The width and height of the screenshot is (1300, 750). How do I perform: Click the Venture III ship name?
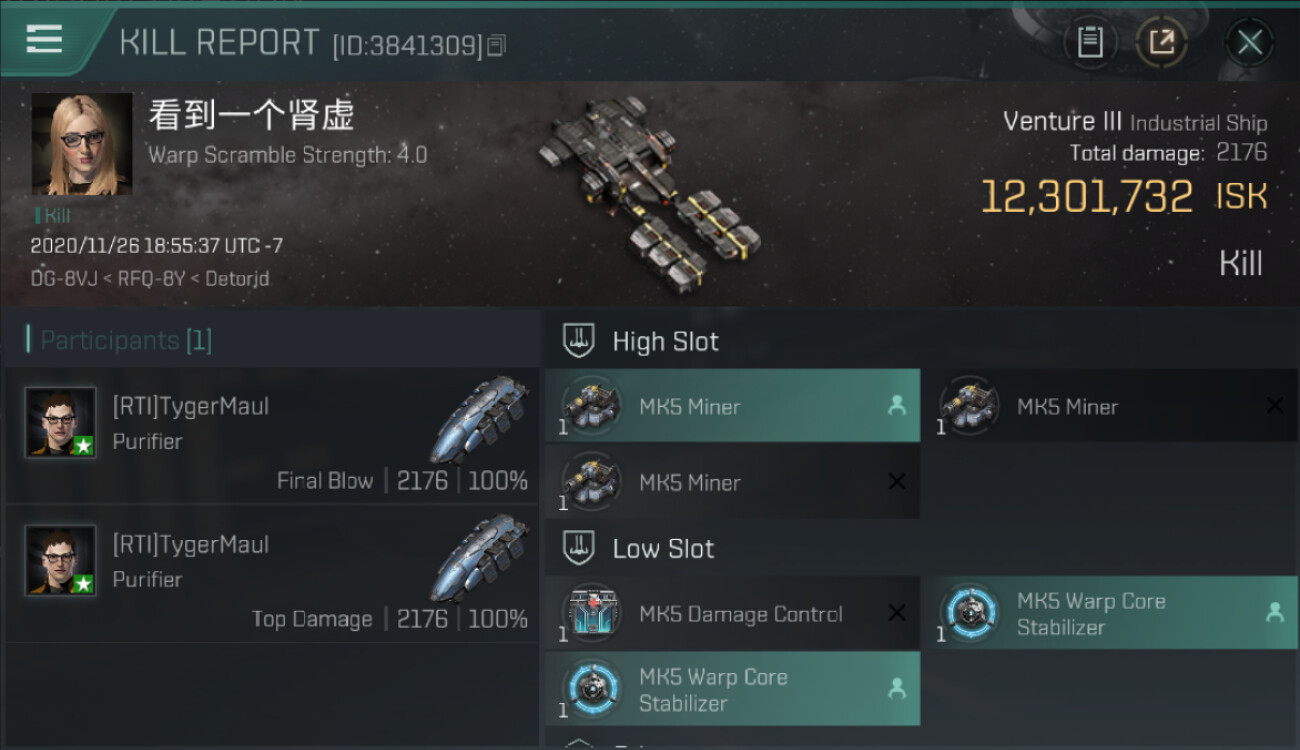[x=1062, y=122]
